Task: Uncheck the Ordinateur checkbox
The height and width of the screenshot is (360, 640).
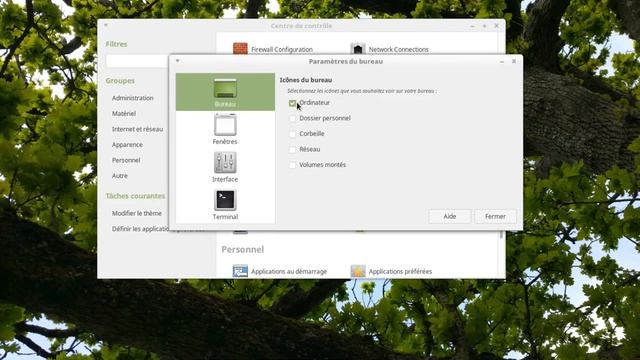Action: 292,103
